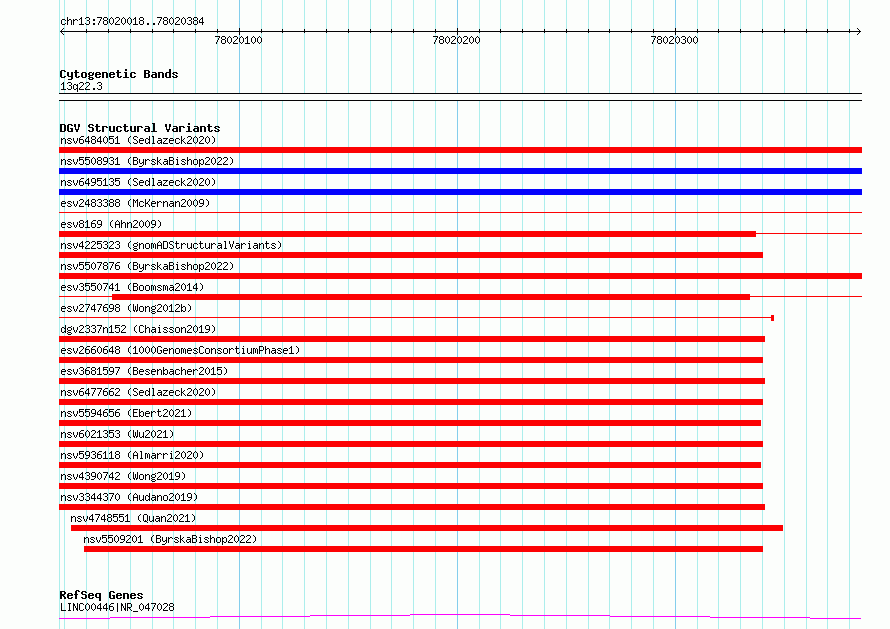Open esv3550741 (Boomsma2014) label

click(132, 287)
